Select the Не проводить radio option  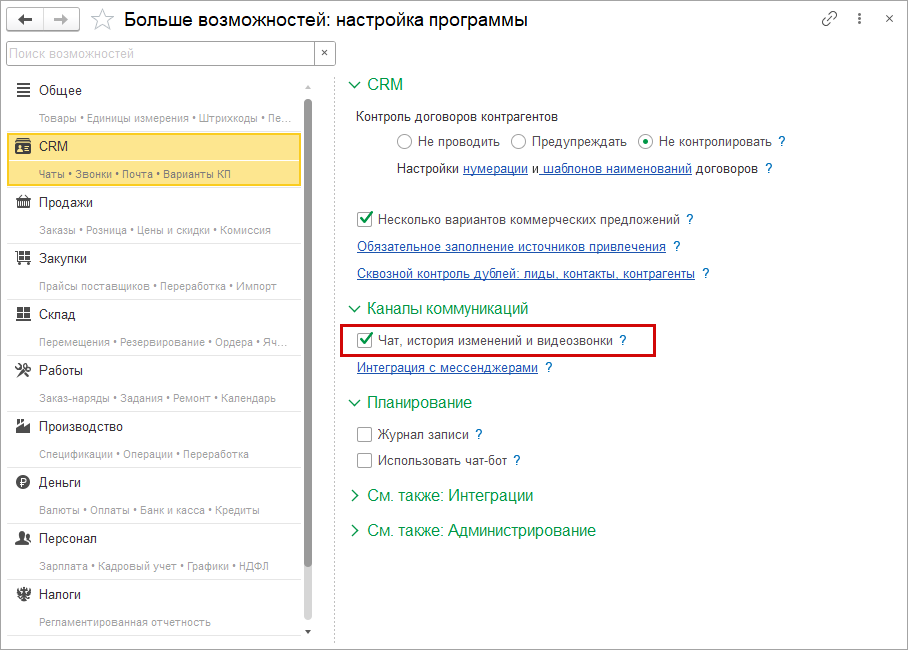click(x=404, y=141)
